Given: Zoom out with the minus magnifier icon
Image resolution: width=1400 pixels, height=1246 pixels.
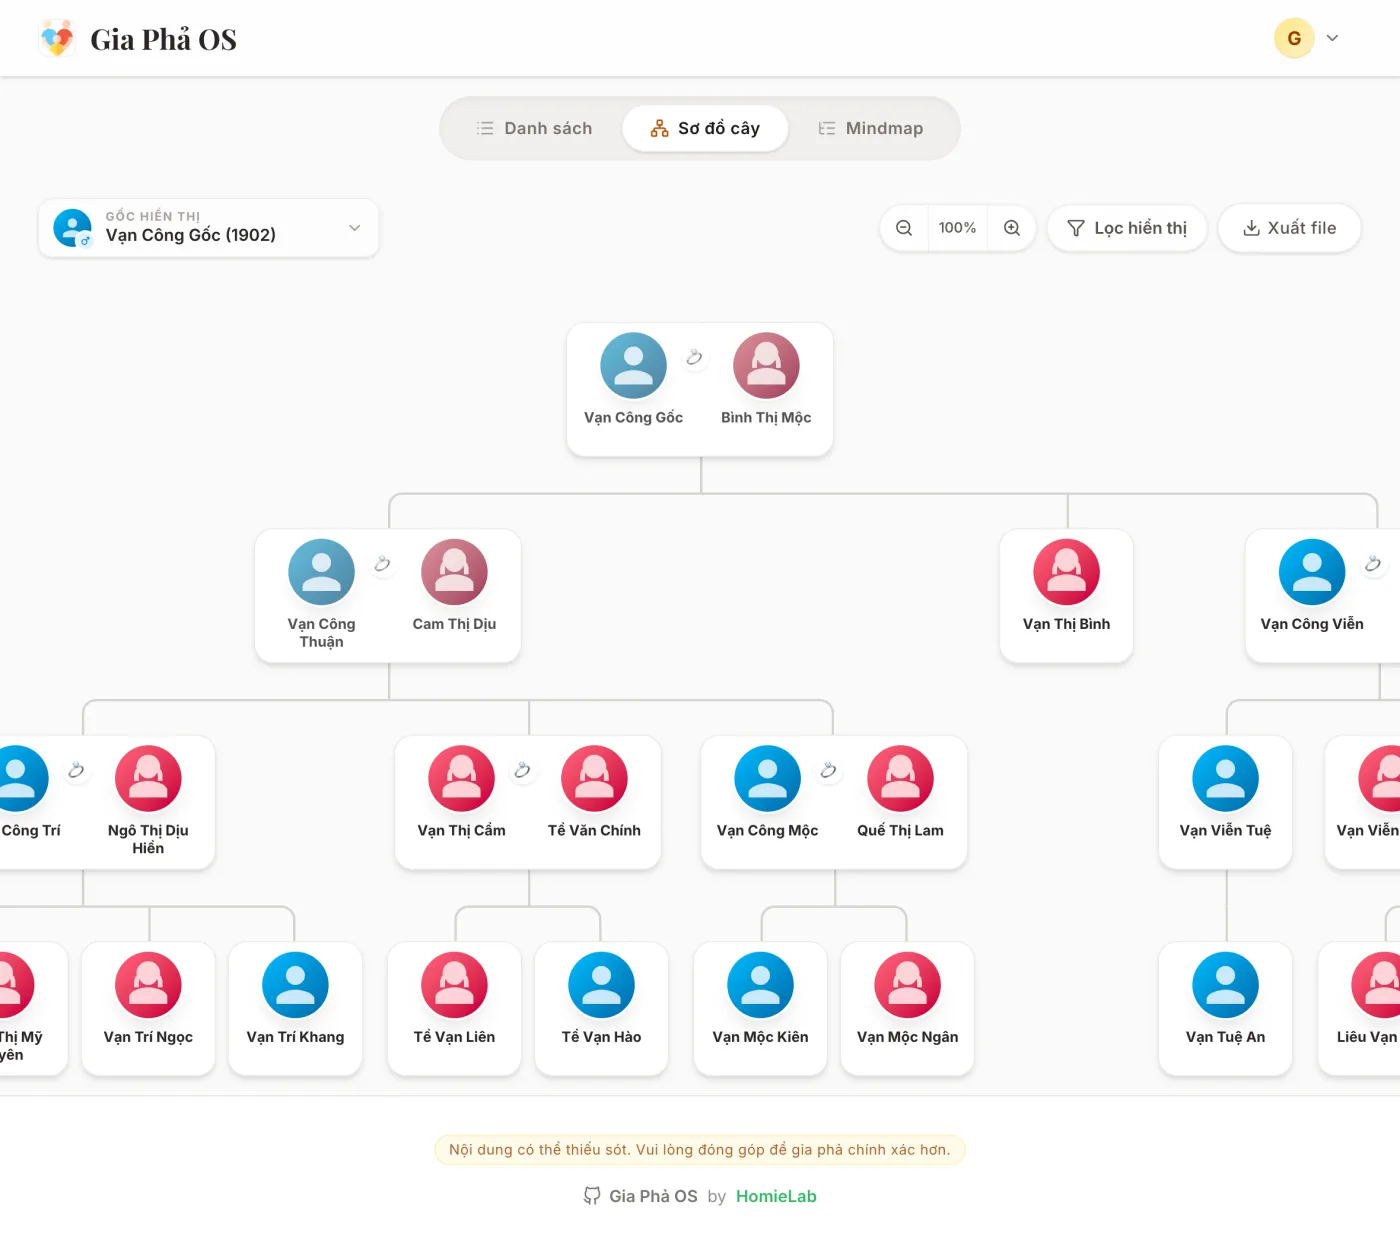Looking at the screenshot, I should 904,228.
